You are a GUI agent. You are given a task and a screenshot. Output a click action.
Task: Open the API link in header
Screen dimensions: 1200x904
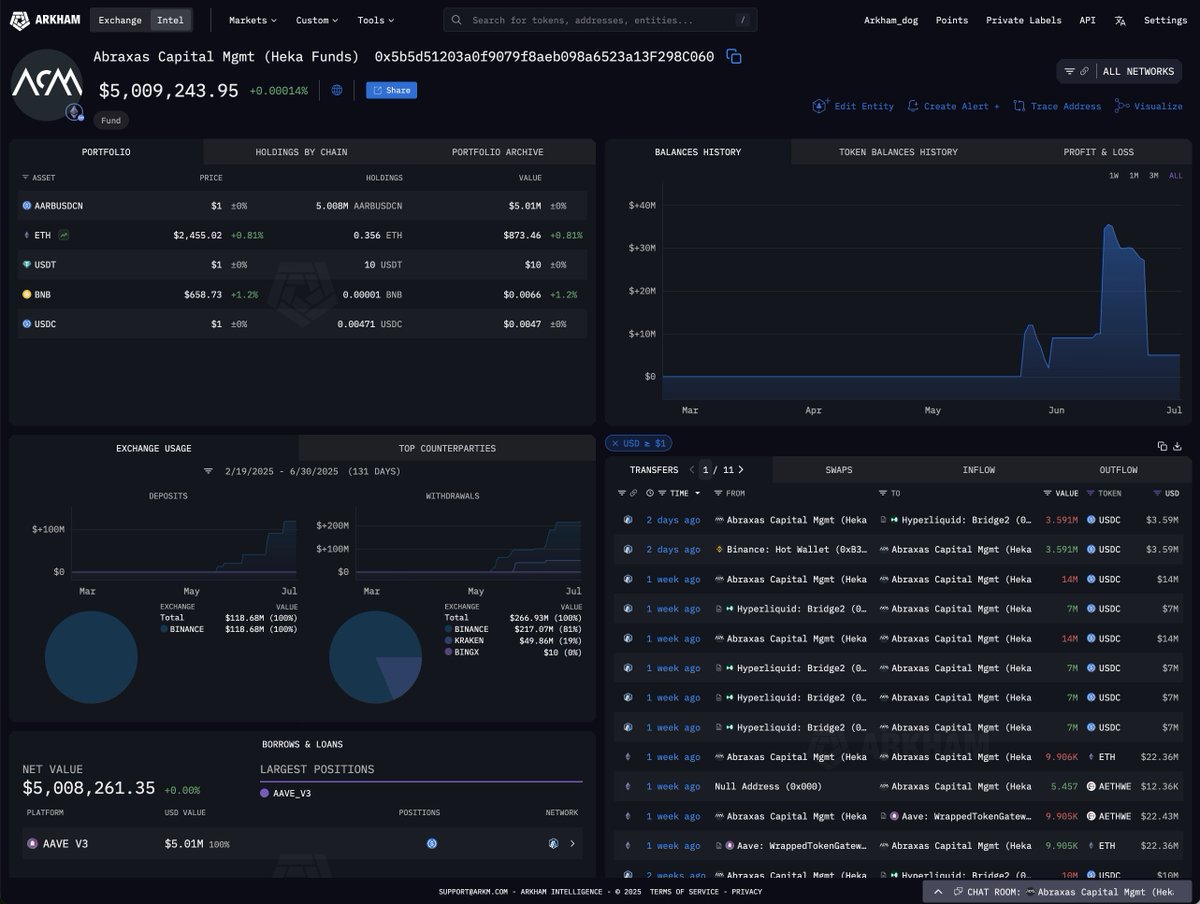pos(1087,20)
